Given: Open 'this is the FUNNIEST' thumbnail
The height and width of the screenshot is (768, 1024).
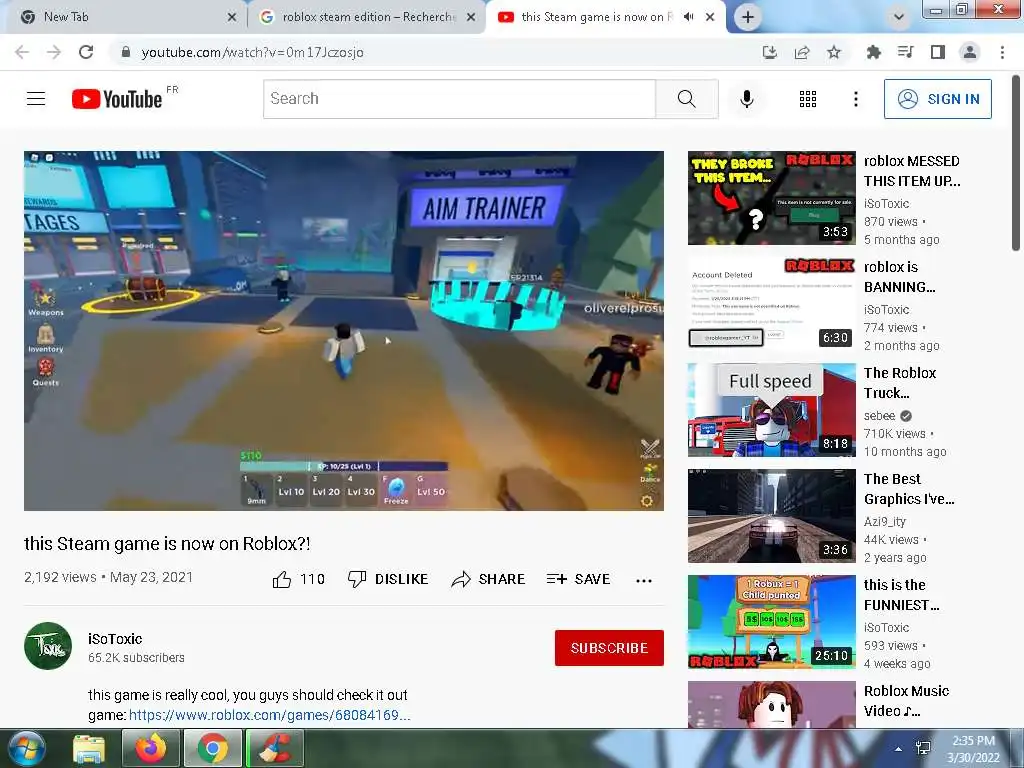Looking at the screenshot, I should (x=771, y=621).
